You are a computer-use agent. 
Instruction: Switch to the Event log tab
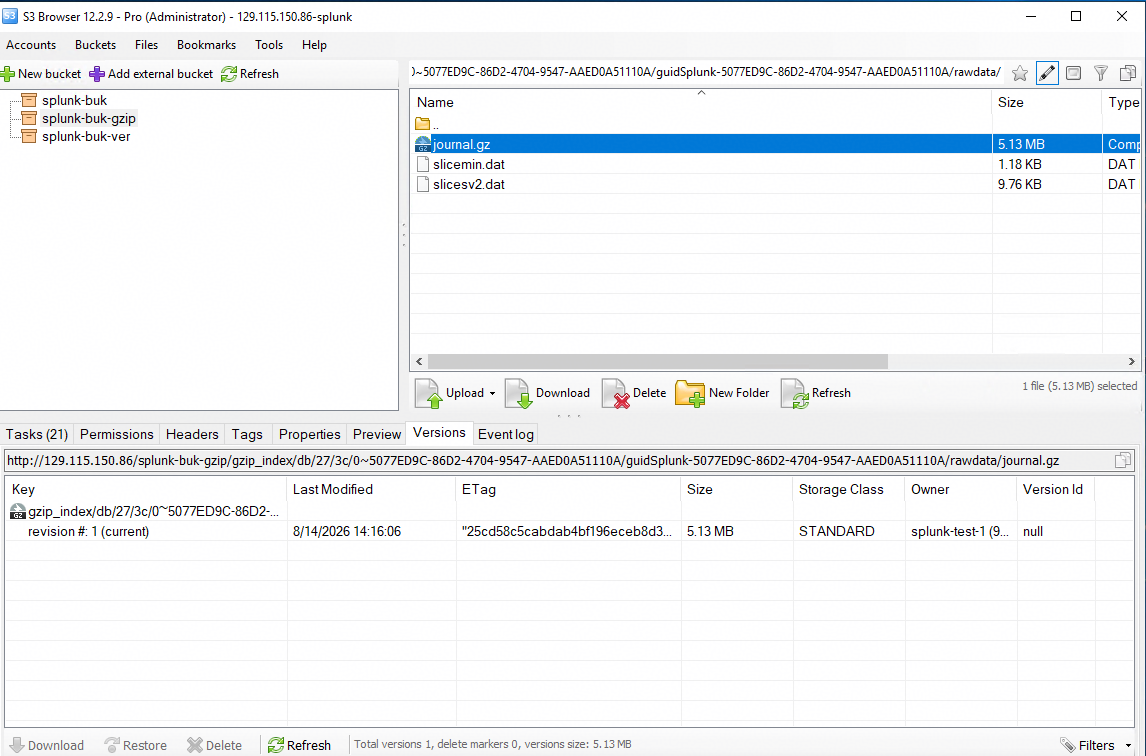coord(506,434)
